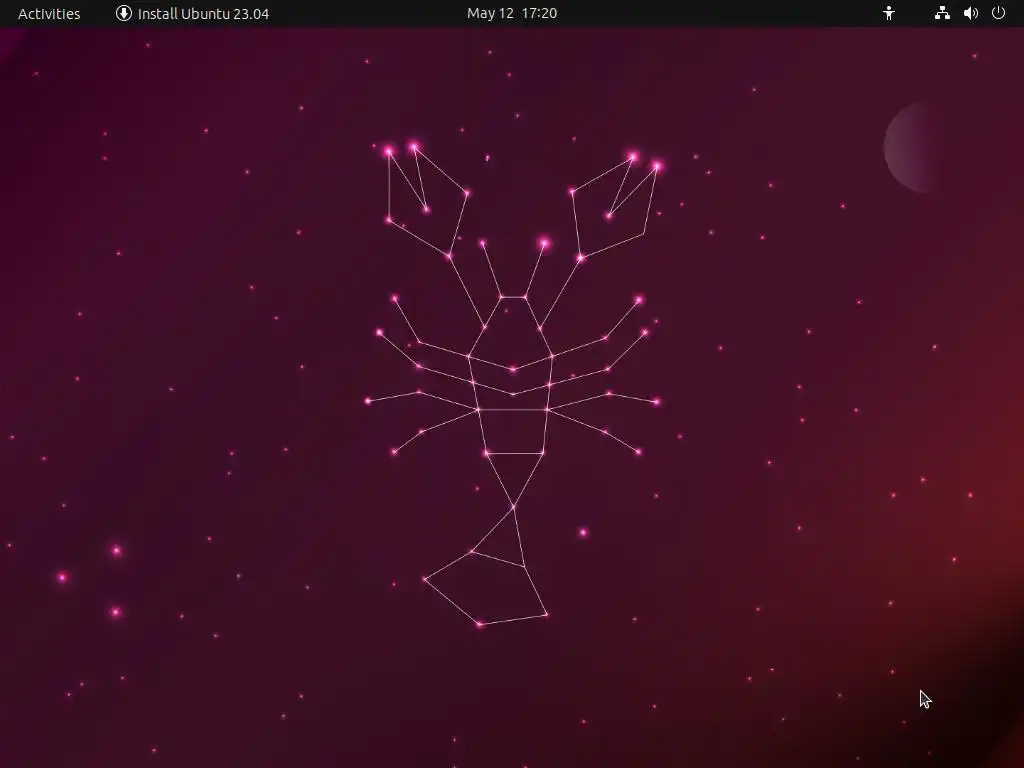Open the power menu icon
This screenshot has height=768, width=1024.
[999, 13]
